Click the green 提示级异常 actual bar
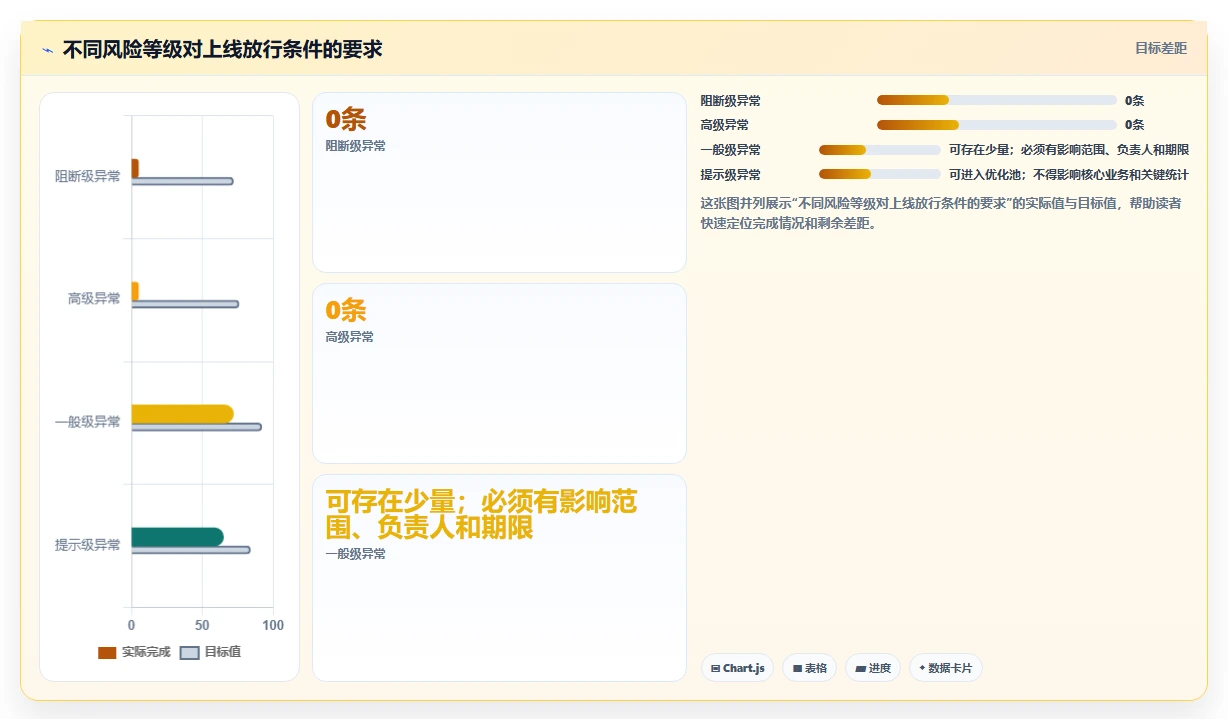The height and width of the screenshot is (719, 1228). [177, 537]
